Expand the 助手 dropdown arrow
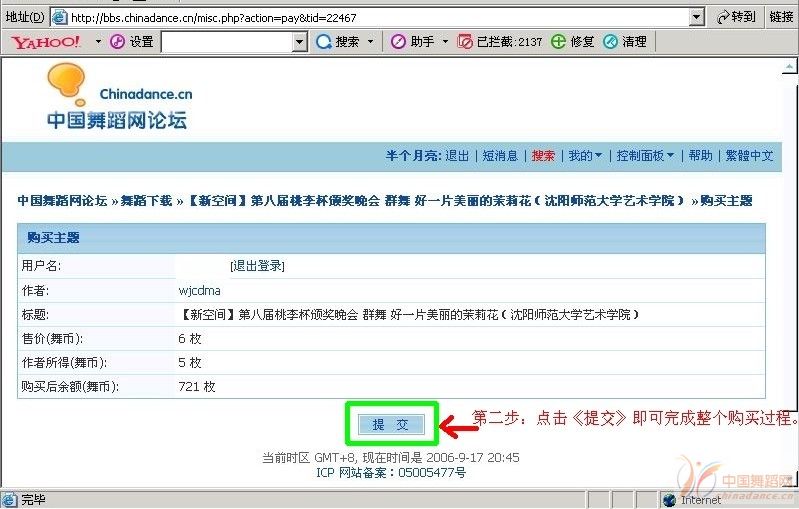The height and width of the screenshot is (509, 799). pos(445,41)
